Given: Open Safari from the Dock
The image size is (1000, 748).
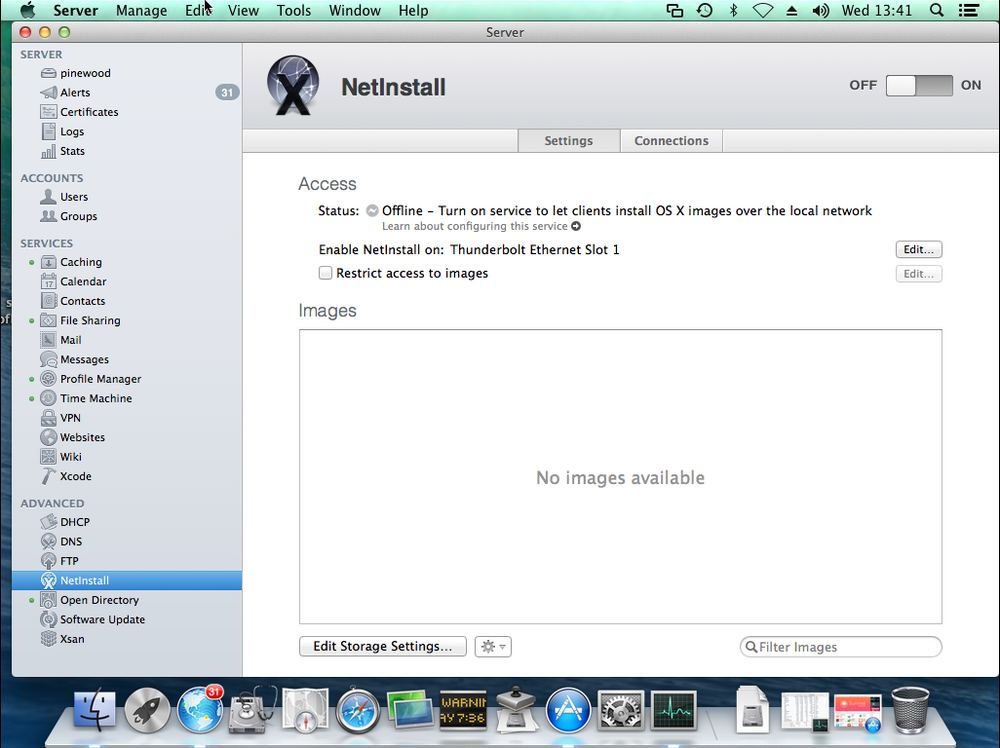Looking at the screenshot, I should coord(358,710).
